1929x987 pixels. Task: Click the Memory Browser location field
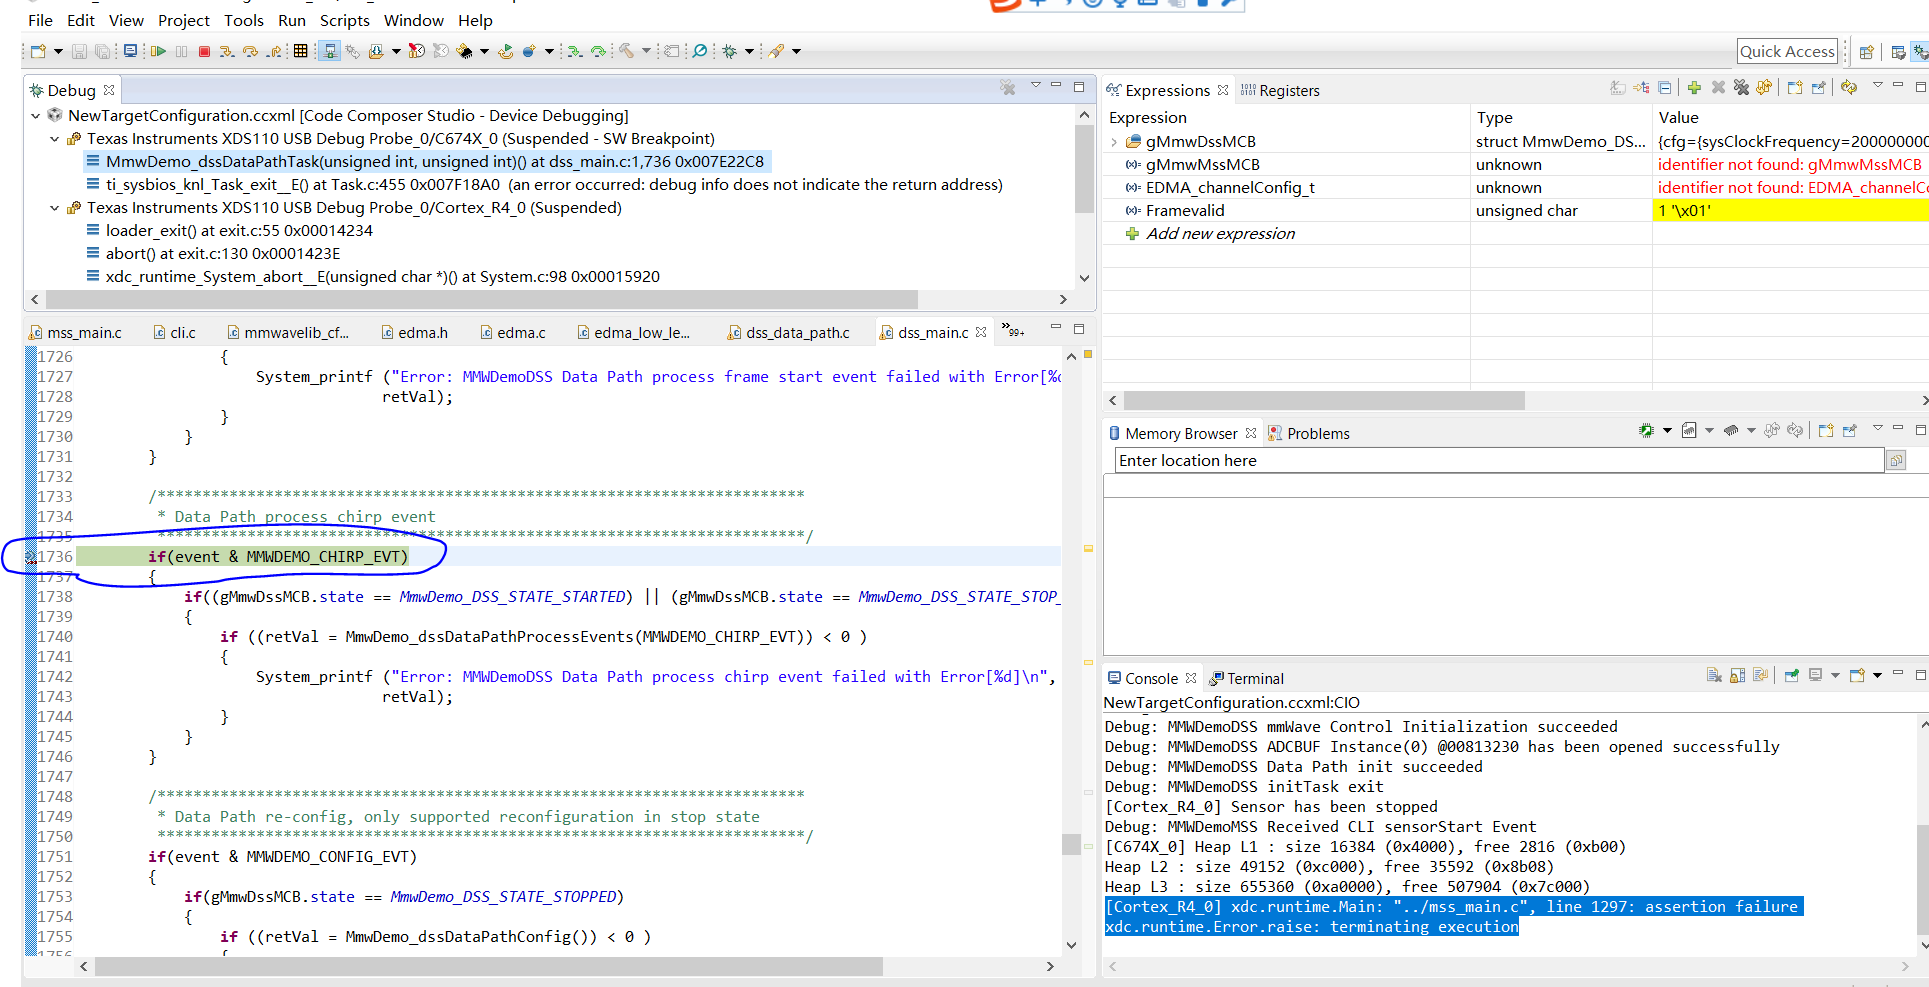tap(1497, 460)
